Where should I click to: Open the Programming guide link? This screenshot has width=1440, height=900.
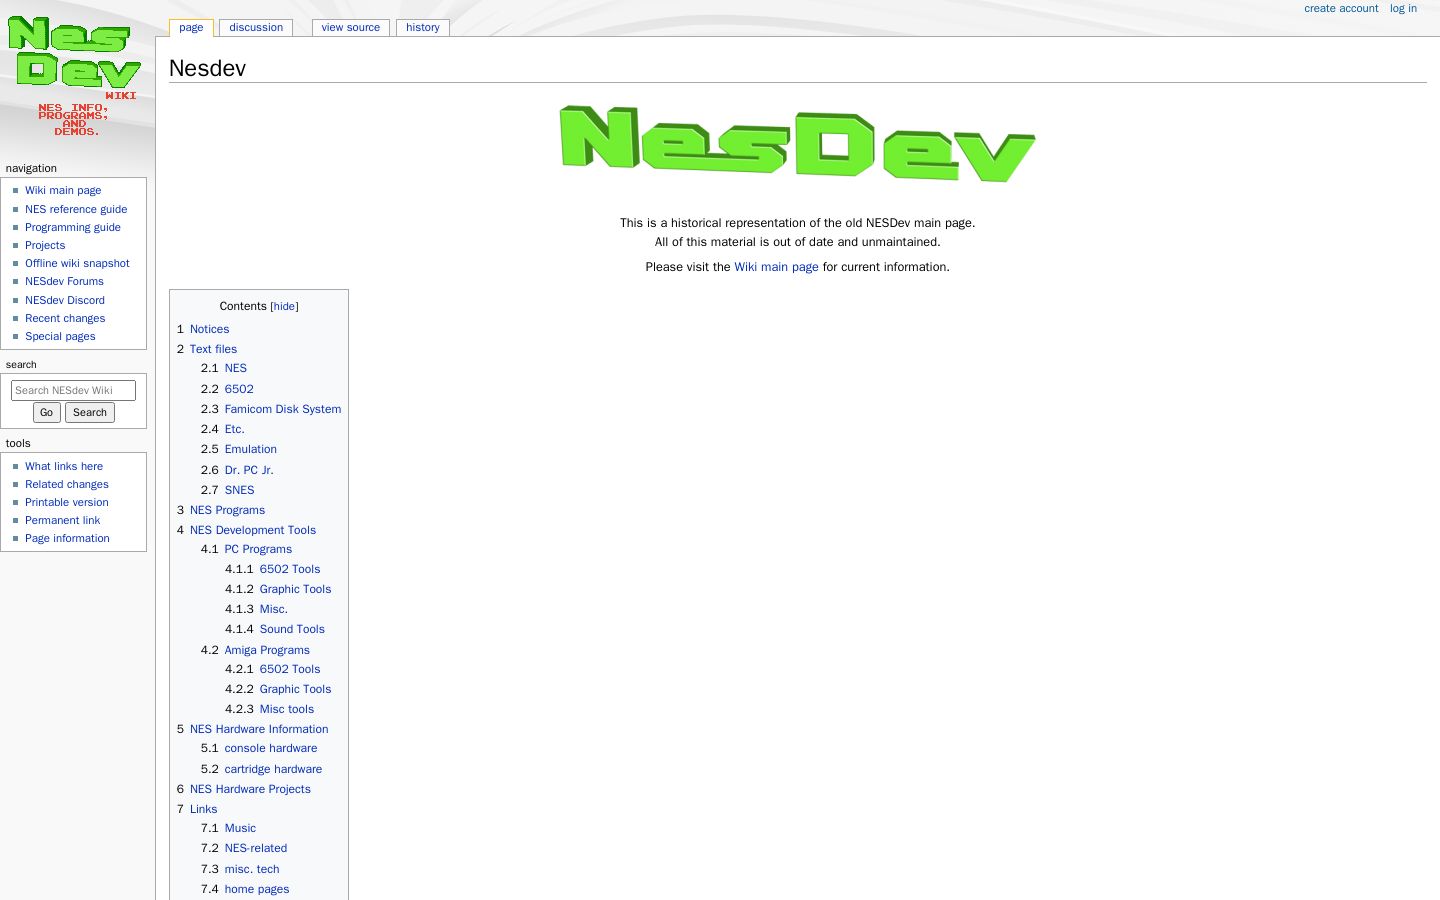click(x=73, y=227)
